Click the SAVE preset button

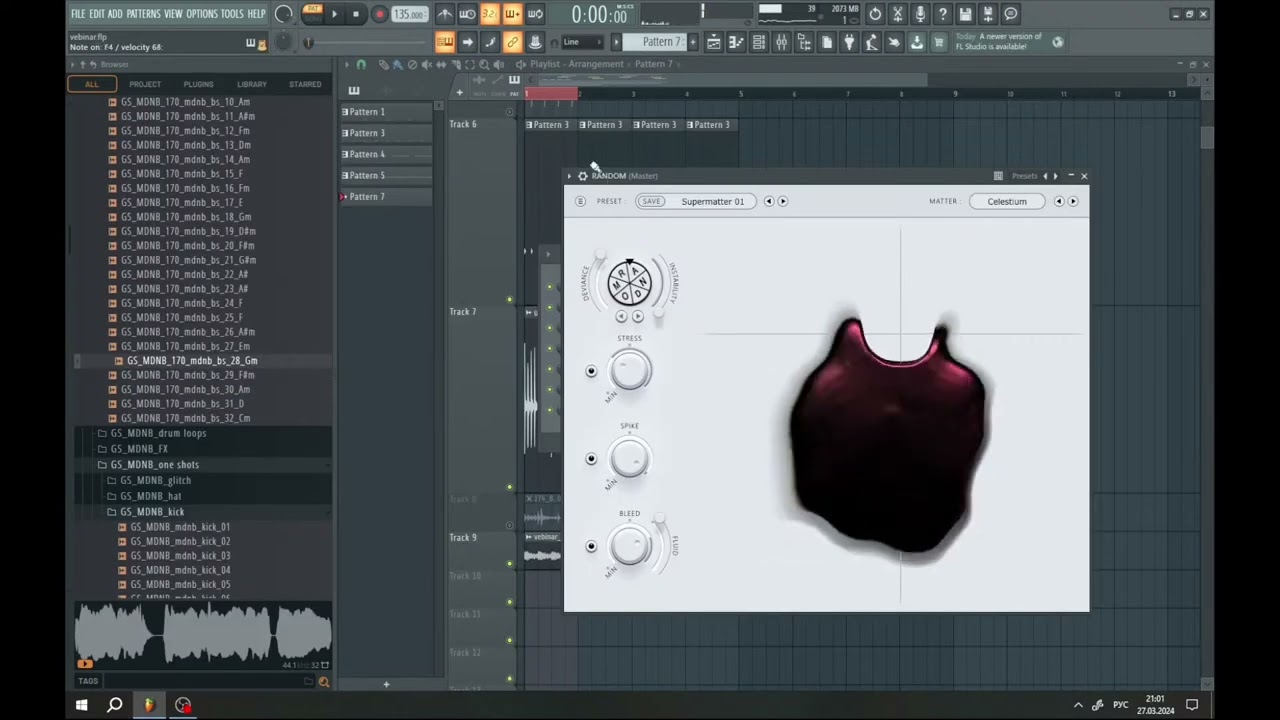(x=651, y=201)
